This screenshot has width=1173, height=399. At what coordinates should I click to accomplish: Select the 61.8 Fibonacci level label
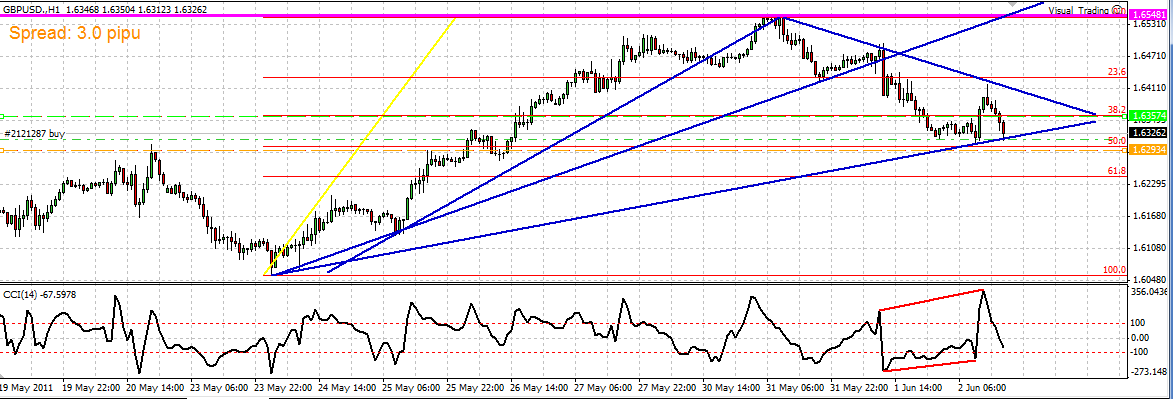(1117, 171)
